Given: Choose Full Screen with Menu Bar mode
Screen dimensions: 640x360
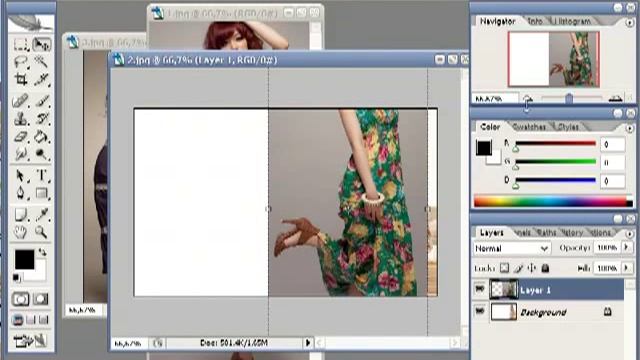Looking at the screenshot, I should [31, 320].
